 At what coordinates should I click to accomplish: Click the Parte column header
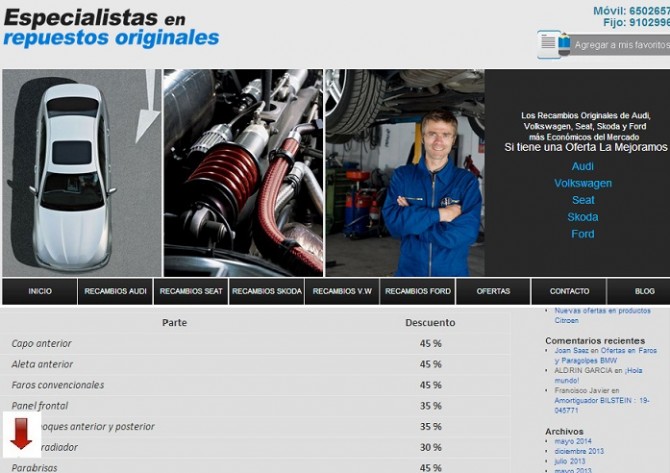pyautogui.click(x=174, y=323)
